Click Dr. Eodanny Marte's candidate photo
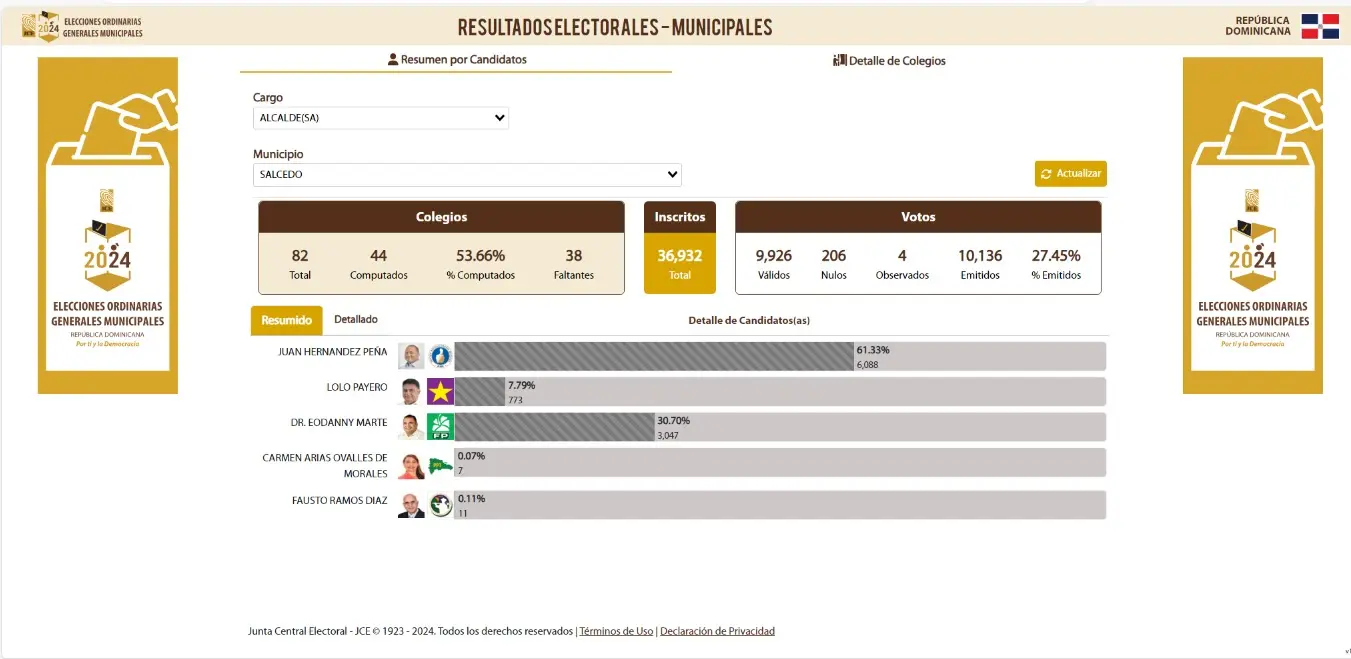 click(x=411, y=427)
